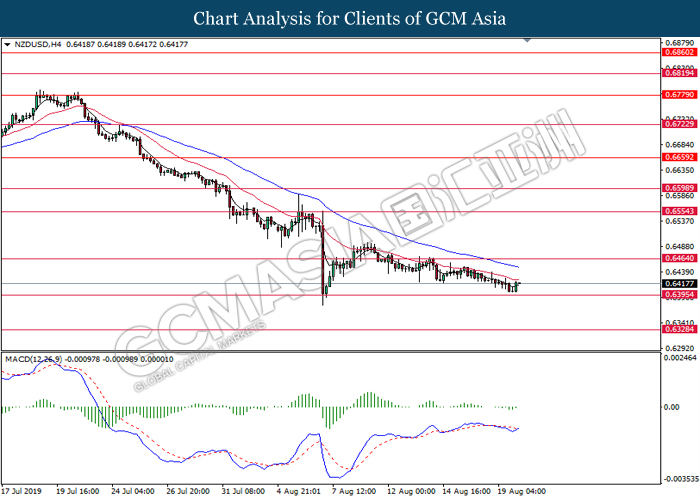The width and height of the screenshot is (700, 500).
Task: Select the 0.63284 support level label
Action: coord(679,329)
